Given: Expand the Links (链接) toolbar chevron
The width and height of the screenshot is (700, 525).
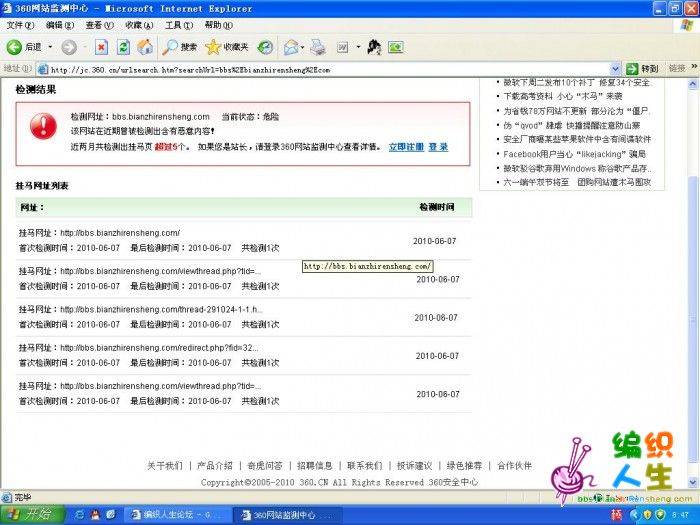Looking at the screenshot, I should point(694,67).
